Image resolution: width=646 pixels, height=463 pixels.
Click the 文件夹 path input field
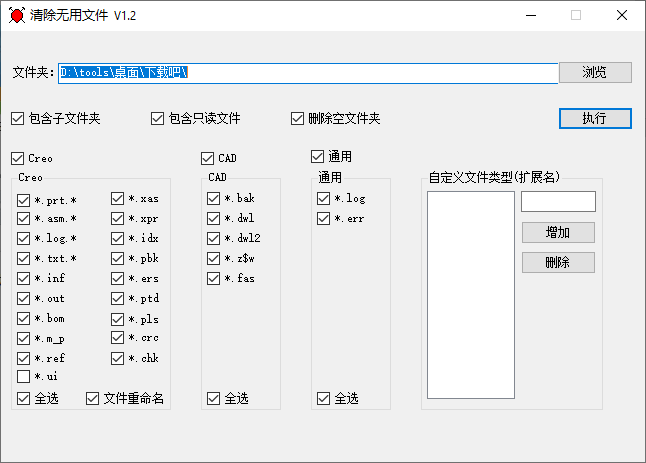(x=308, y=73)
